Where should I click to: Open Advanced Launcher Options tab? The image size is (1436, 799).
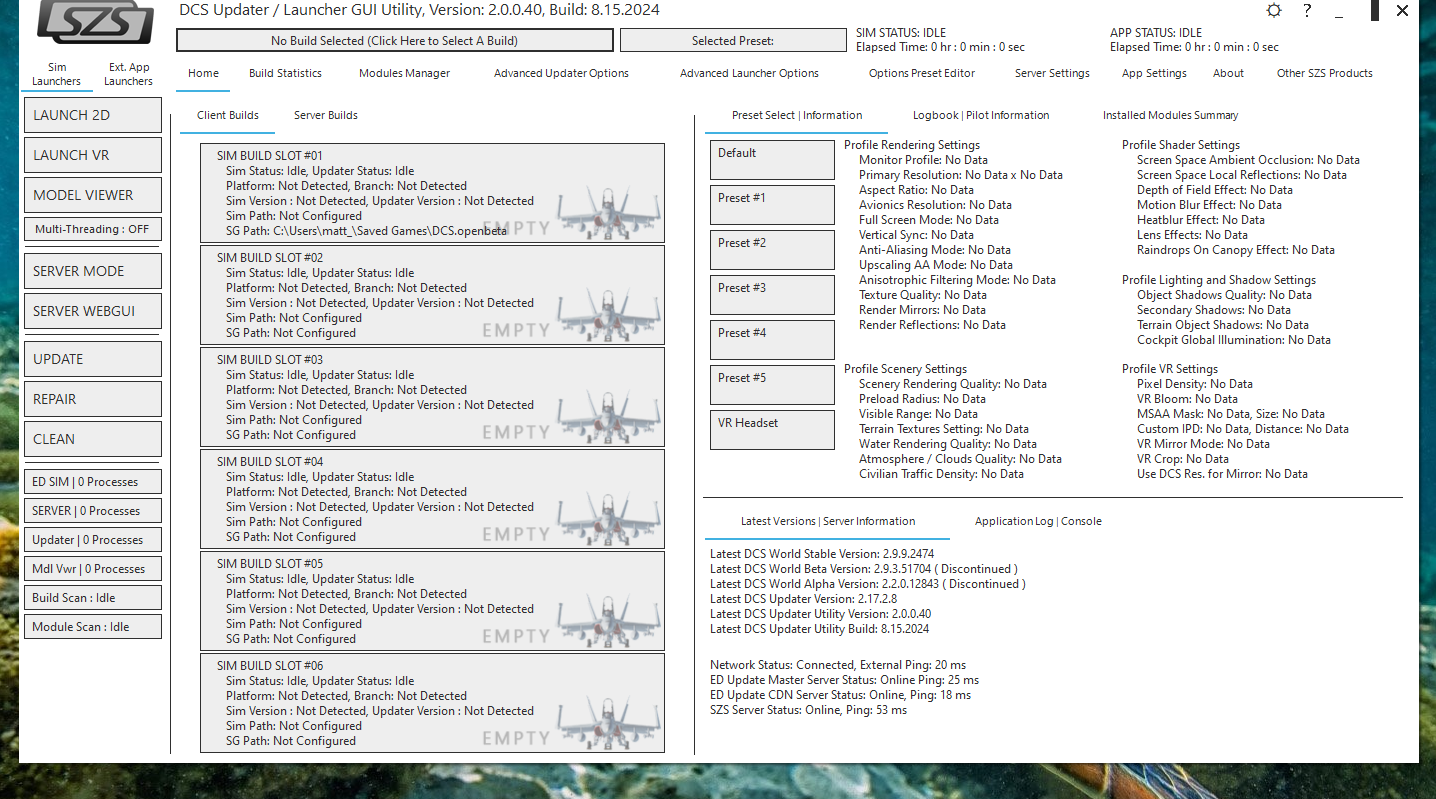click(x=749, y=73)
